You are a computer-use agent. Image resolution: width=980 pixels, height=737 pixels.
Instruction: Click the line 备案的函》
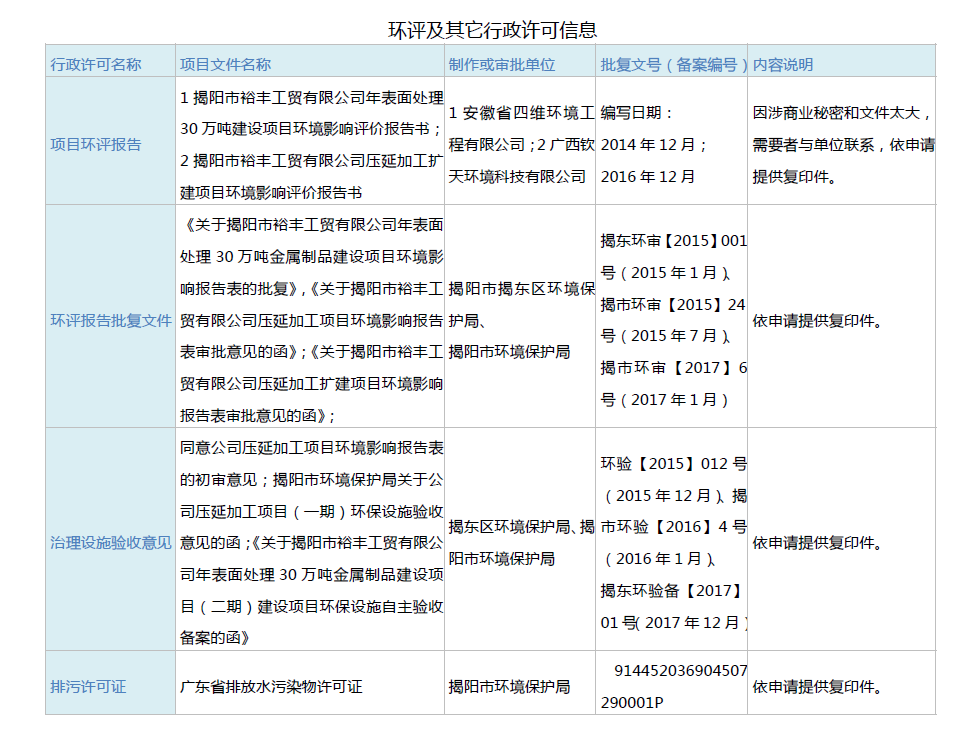pyautogui.click(x=215, y=638)
